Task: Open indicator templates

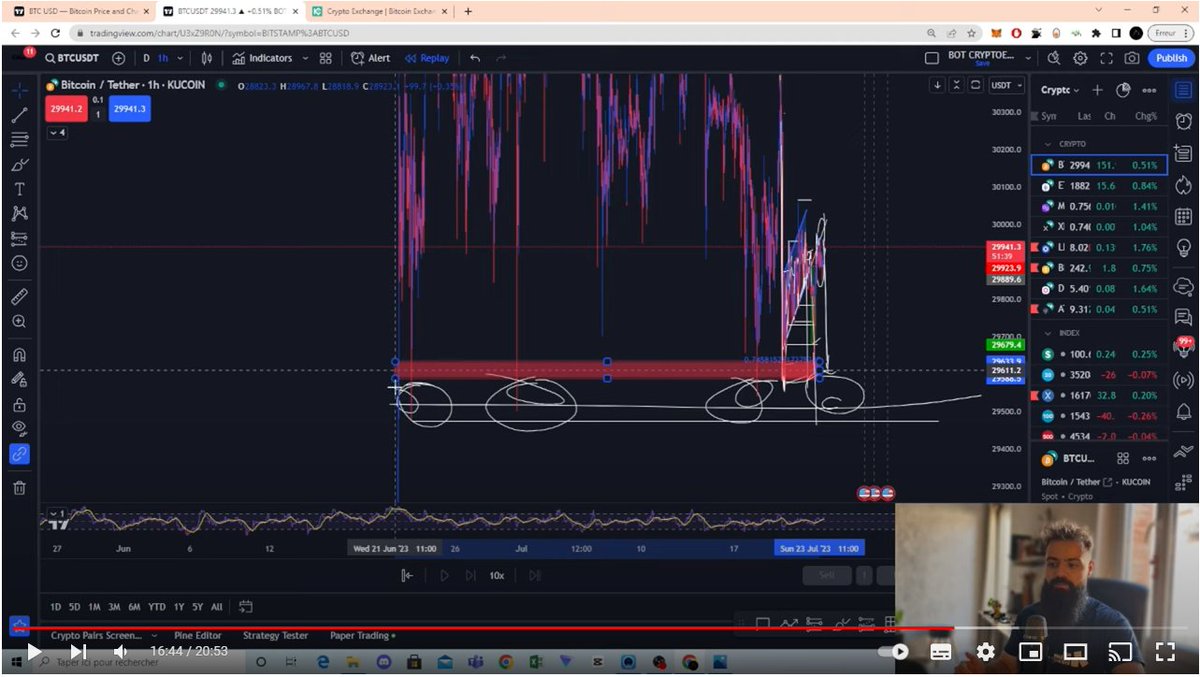Action: click(x=326, y=58)
